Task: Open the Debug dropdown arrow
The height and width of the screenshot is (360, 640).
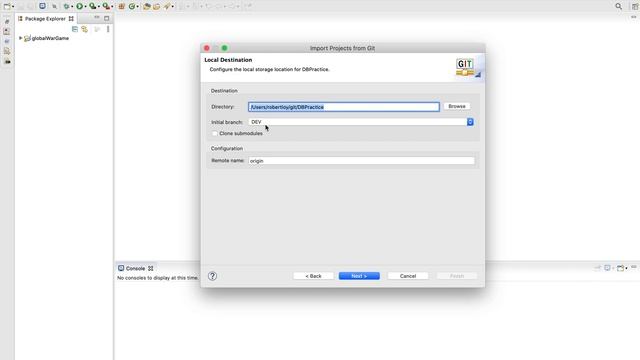Action: tap(72, 7)
